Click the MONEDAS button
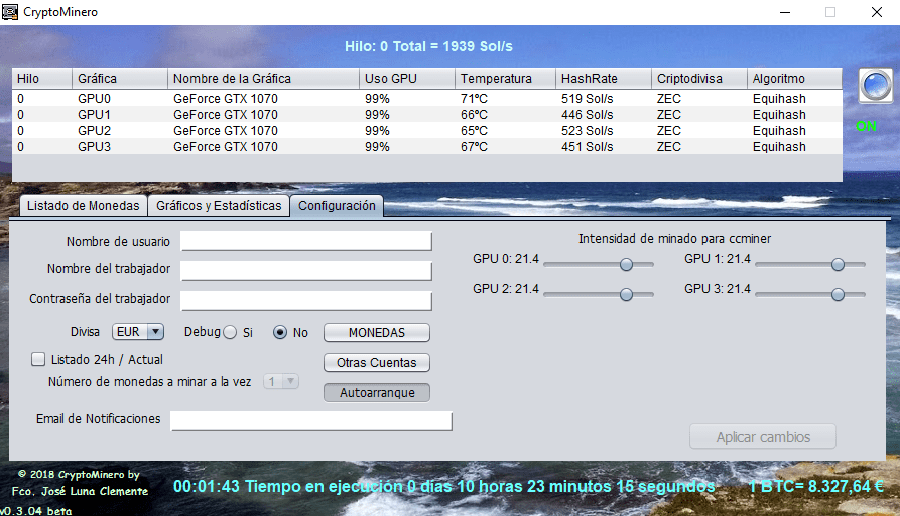The height and width of the screenshot is (516, 900). tap(377, 332)
